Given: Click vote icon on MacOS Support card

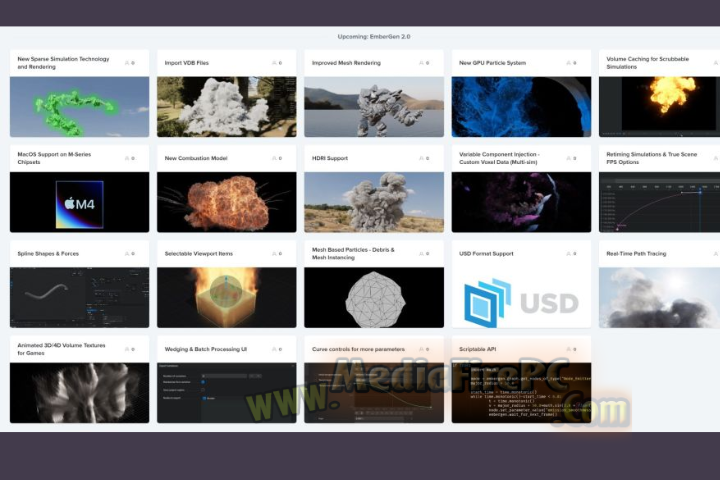Looking at the screenshot, I should pyautogui.click(x=127, y=158).
